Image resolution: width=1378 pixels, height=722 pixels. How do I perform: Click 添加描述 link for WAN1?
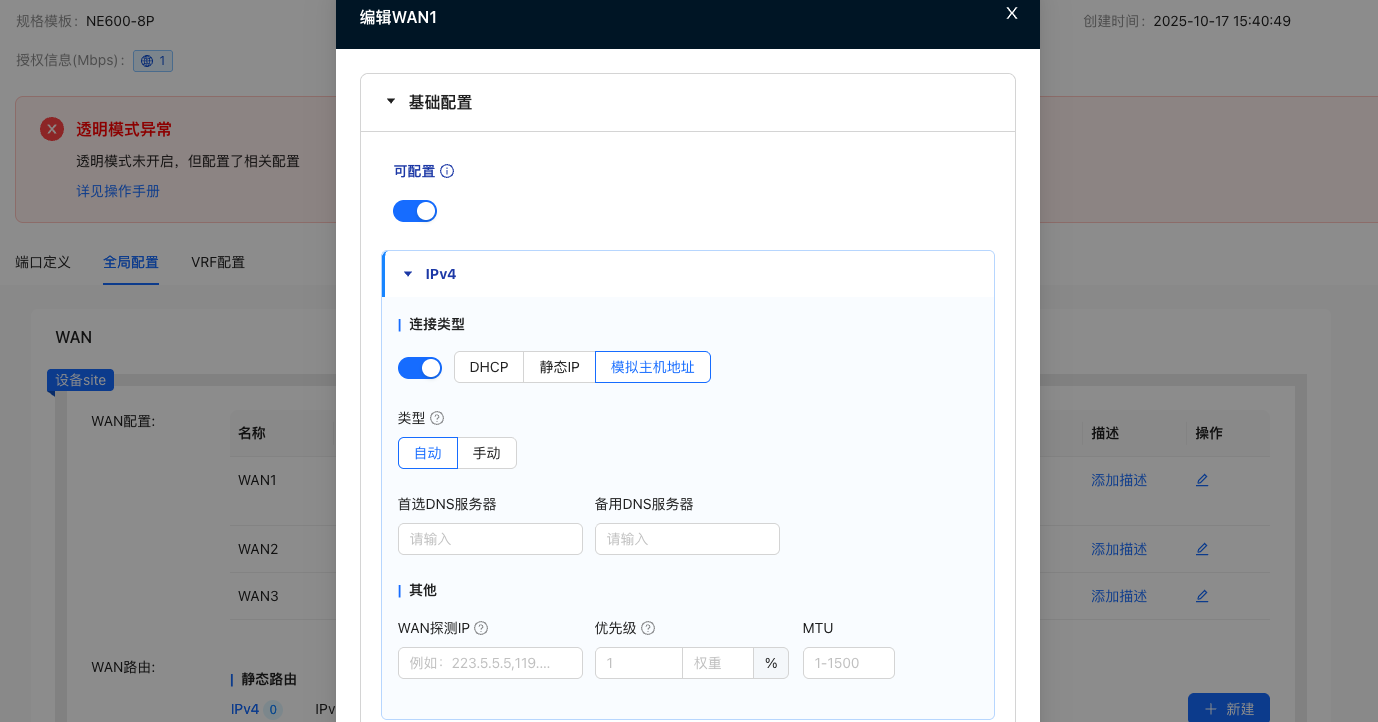1119,480
